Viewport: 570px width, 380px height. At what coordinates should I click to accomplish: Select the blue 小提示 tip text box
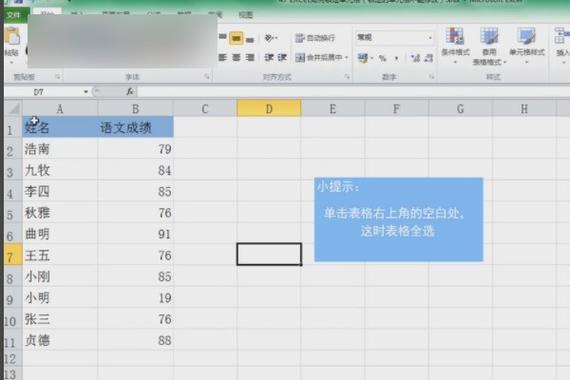(398, 219)
